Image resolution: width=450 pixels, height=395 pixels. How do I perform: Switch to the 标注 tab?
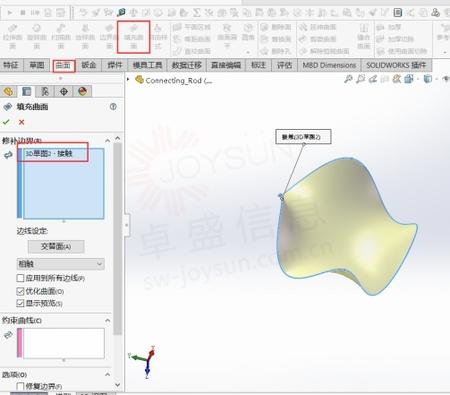[258, 65]
